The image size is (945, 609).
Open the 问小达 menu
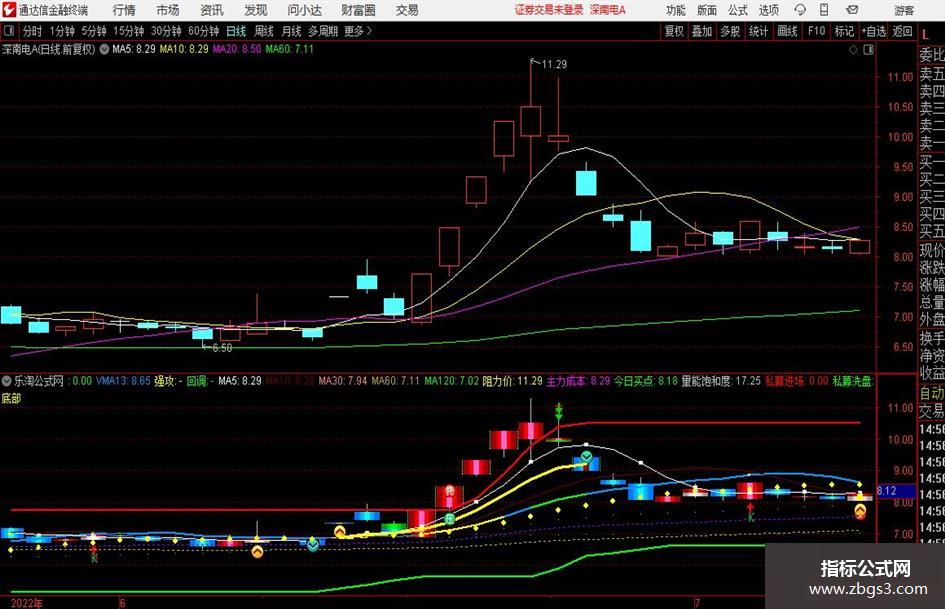[304, 10]
